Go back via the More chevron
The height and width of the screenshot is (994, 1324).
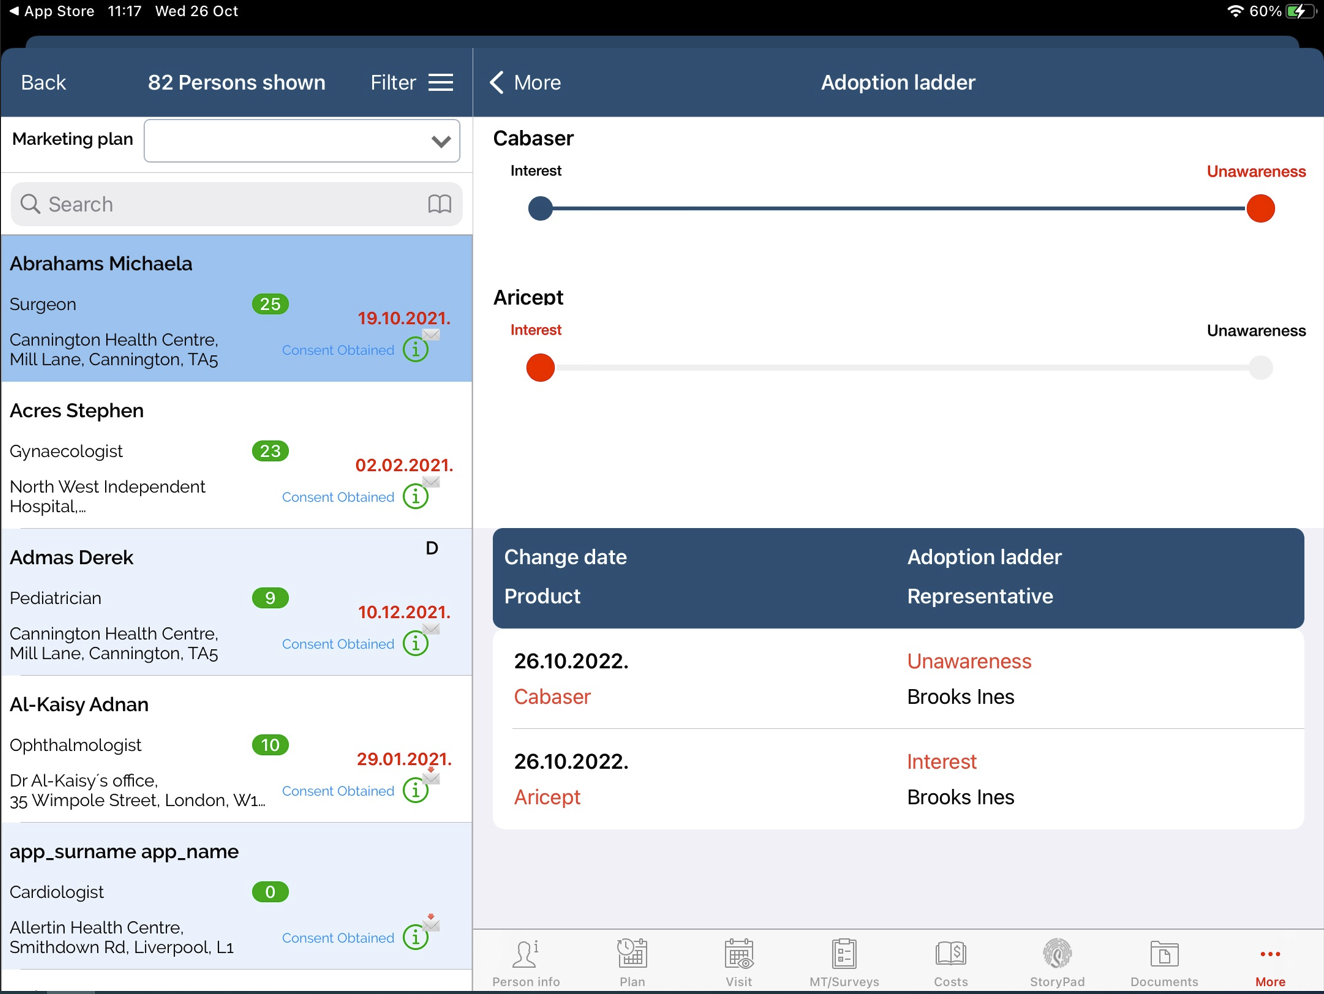click(x=524, y=83)
